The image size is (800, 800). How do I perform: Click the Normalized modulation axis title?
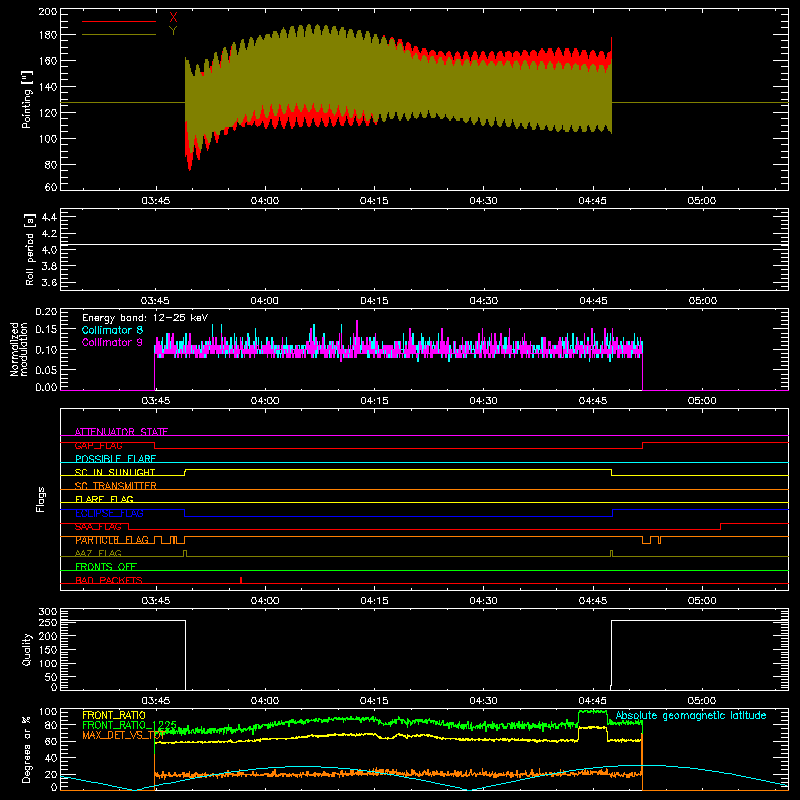[19, 349]
